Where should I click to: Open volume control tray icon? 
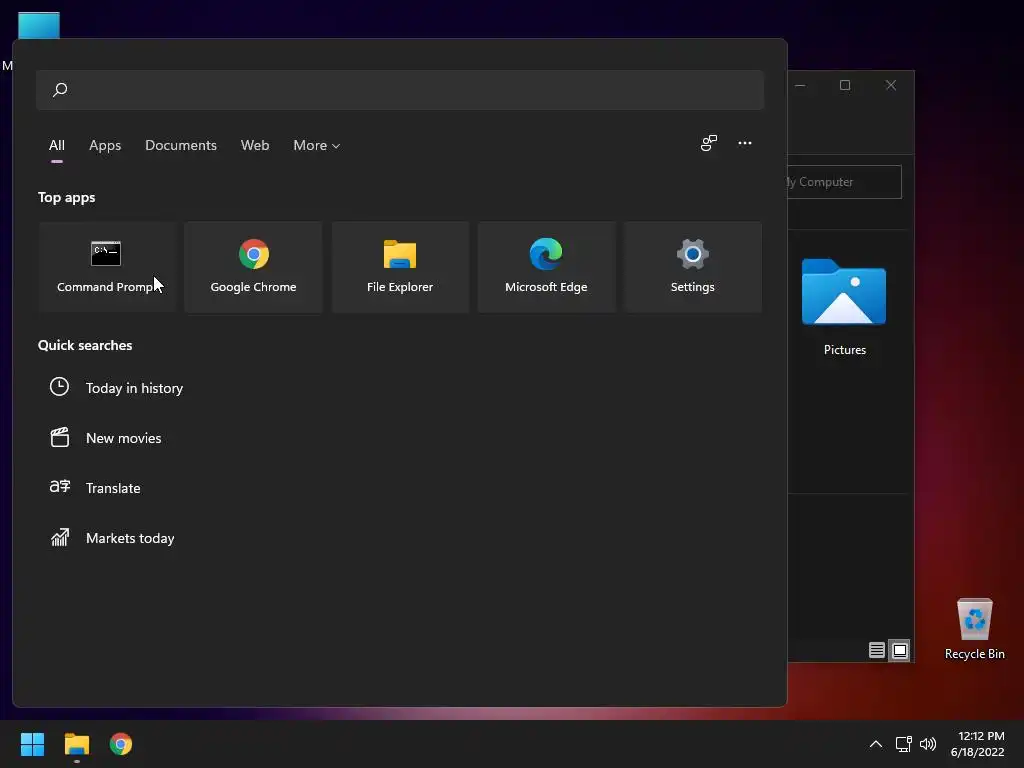point(927,744)
